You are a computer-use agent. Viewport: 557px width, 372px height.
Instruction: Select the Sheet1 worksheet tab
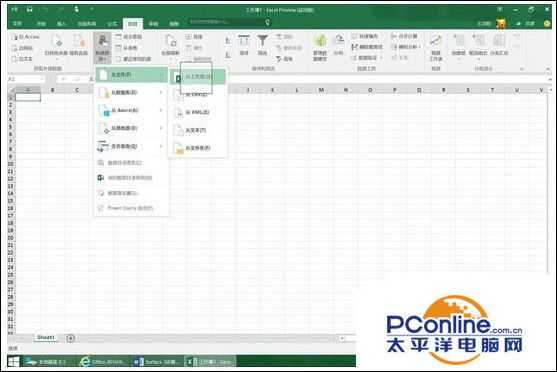pyautogui.click(x=45, y=337)
